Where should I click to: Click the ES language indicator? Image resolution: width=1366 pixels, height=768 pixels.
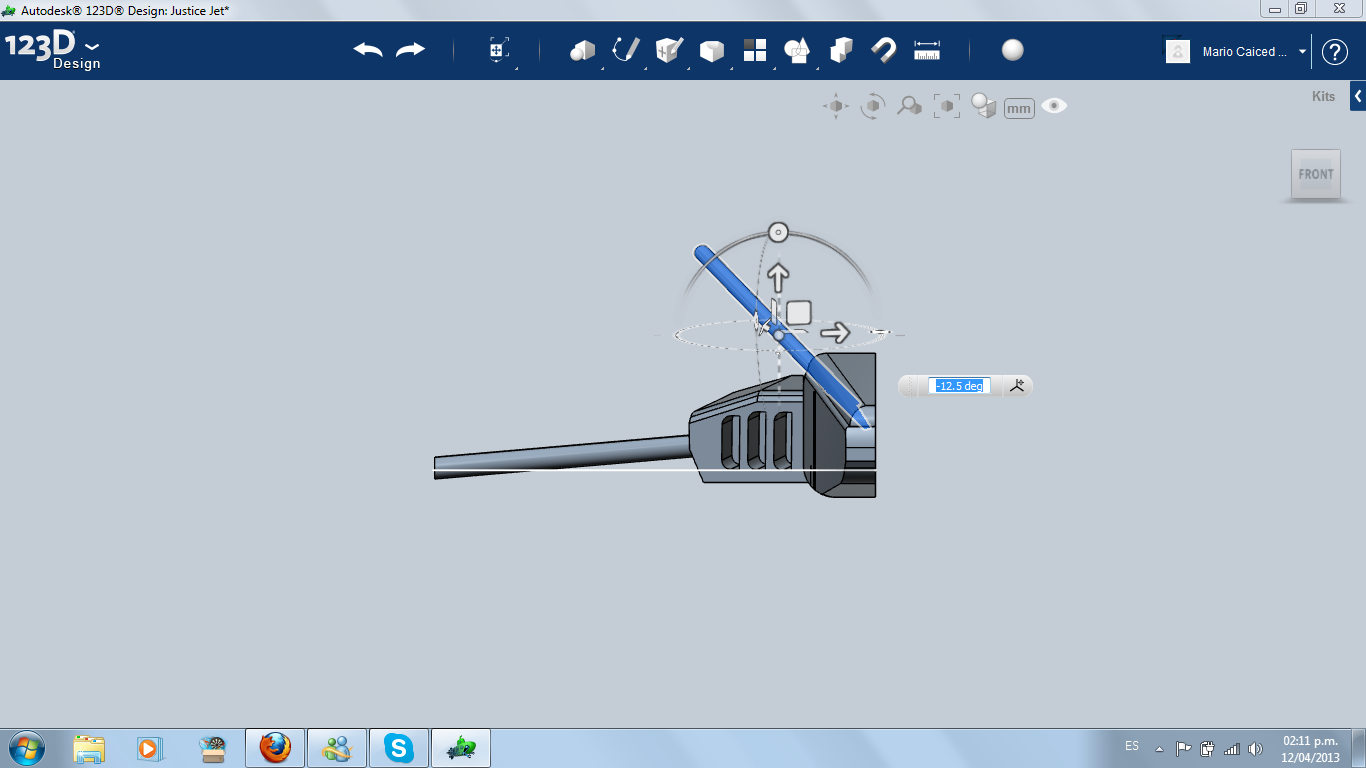(1132, 746)
